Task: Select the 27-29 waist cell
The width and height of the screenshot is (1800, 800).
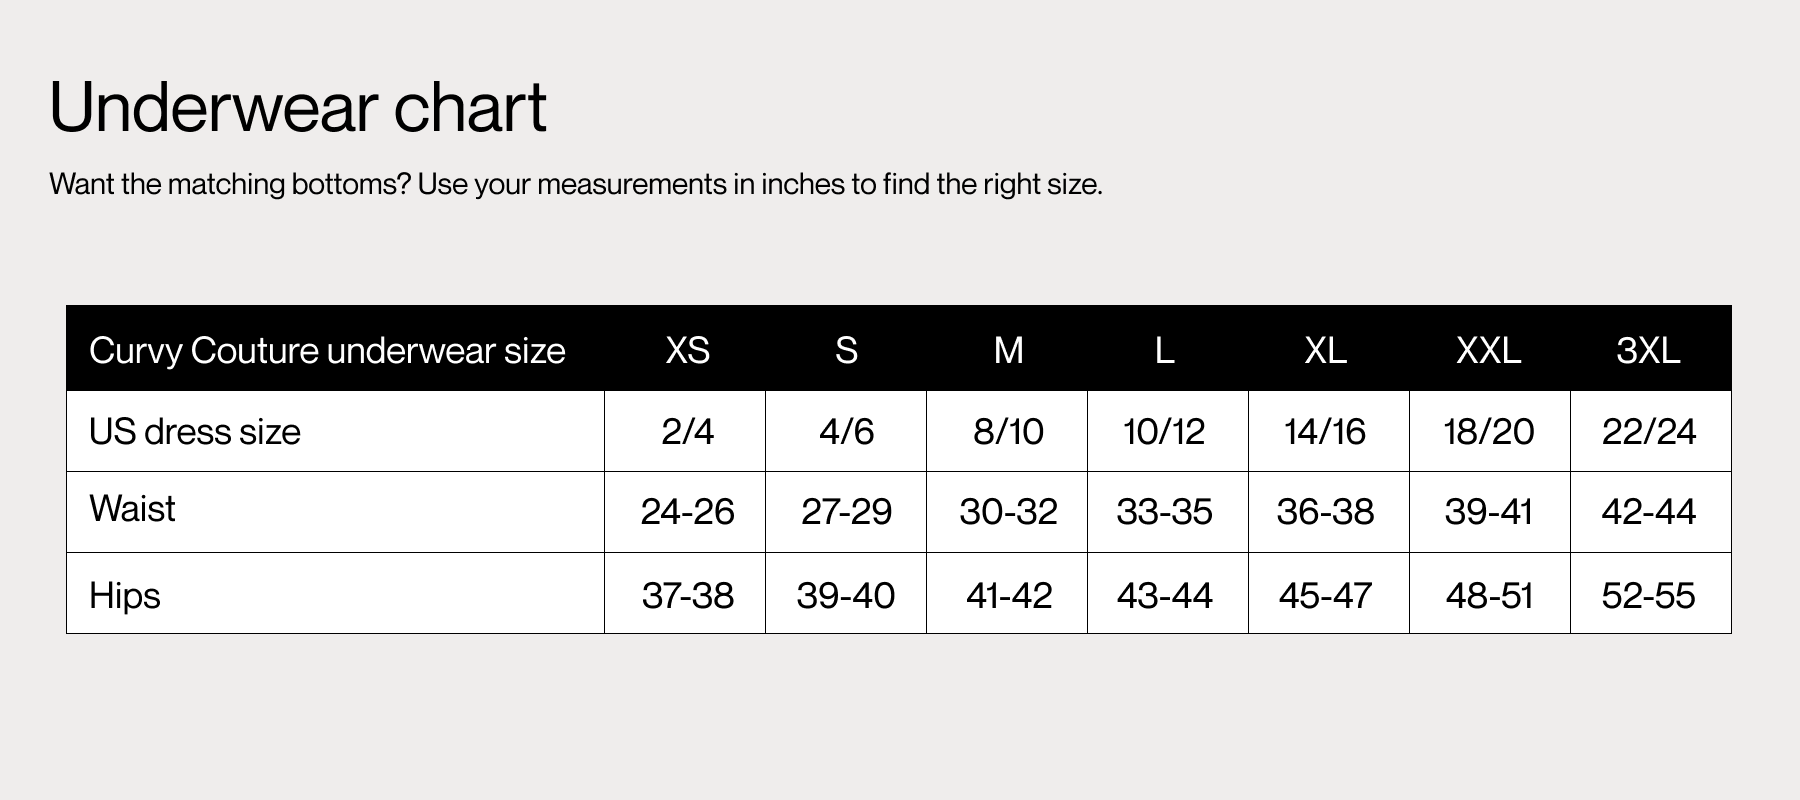Action: point(846,512)
